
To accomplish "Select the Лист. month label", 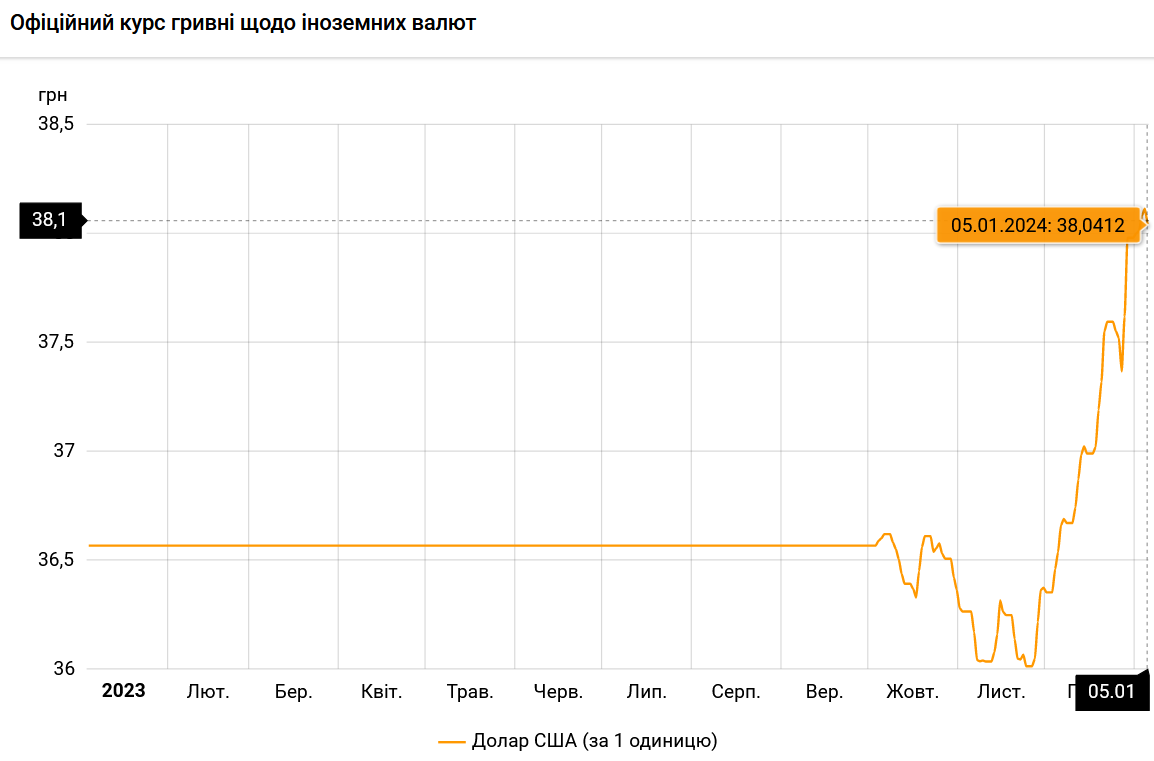I will click(x=1001, y=692).
